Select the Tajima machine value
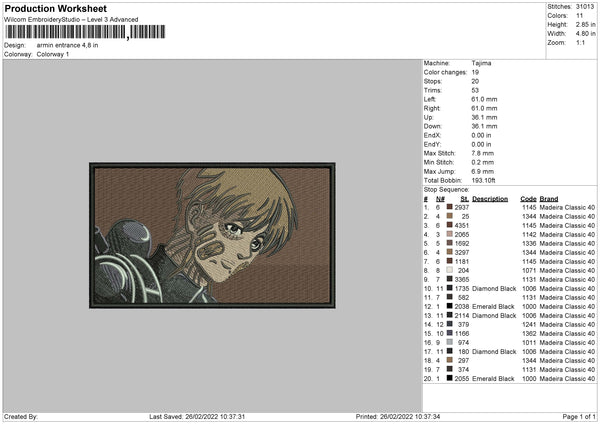600x424 pixels. (x=481, y=63)
